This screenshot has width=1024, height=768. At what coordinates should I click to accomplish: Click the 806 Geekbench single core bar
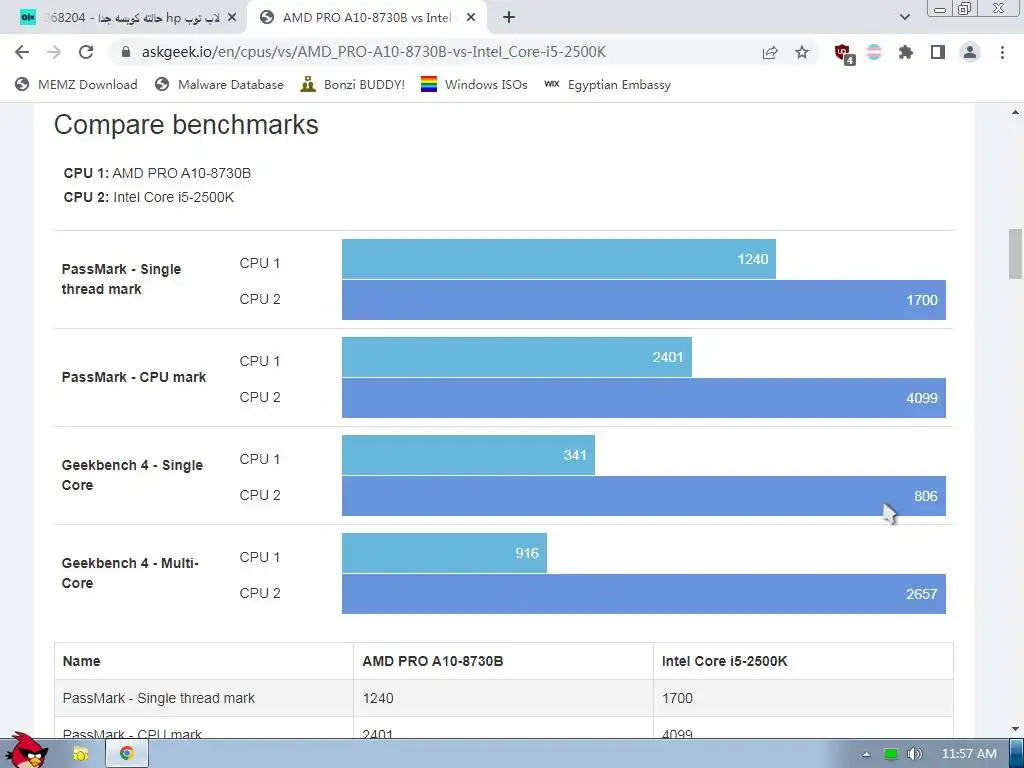643,496
